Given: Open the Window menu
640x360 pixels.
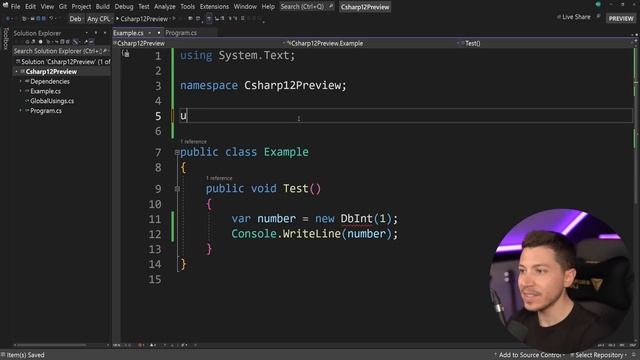Looking at the screenshot, I should click(x=245, y=7).
